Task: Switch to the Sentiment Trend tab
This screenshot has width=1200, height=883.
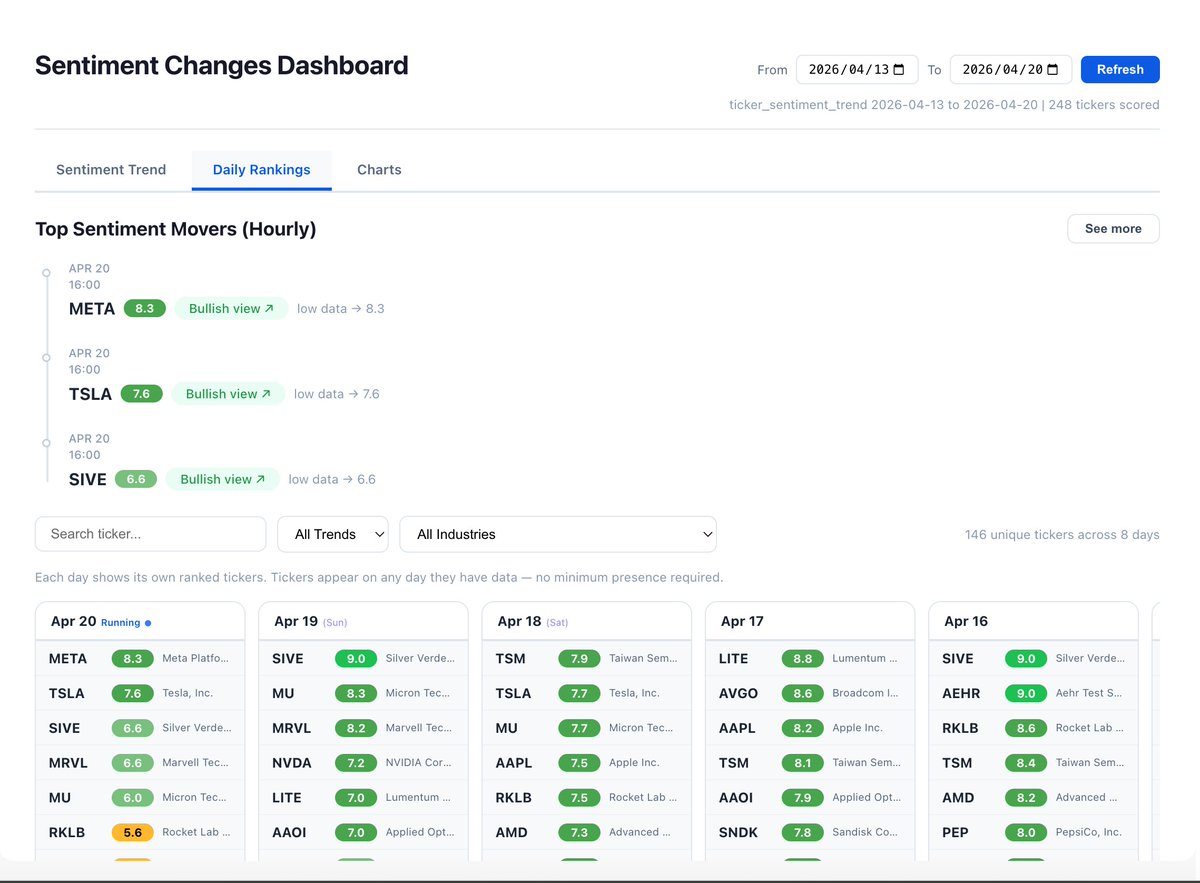Action: (111, 169)
